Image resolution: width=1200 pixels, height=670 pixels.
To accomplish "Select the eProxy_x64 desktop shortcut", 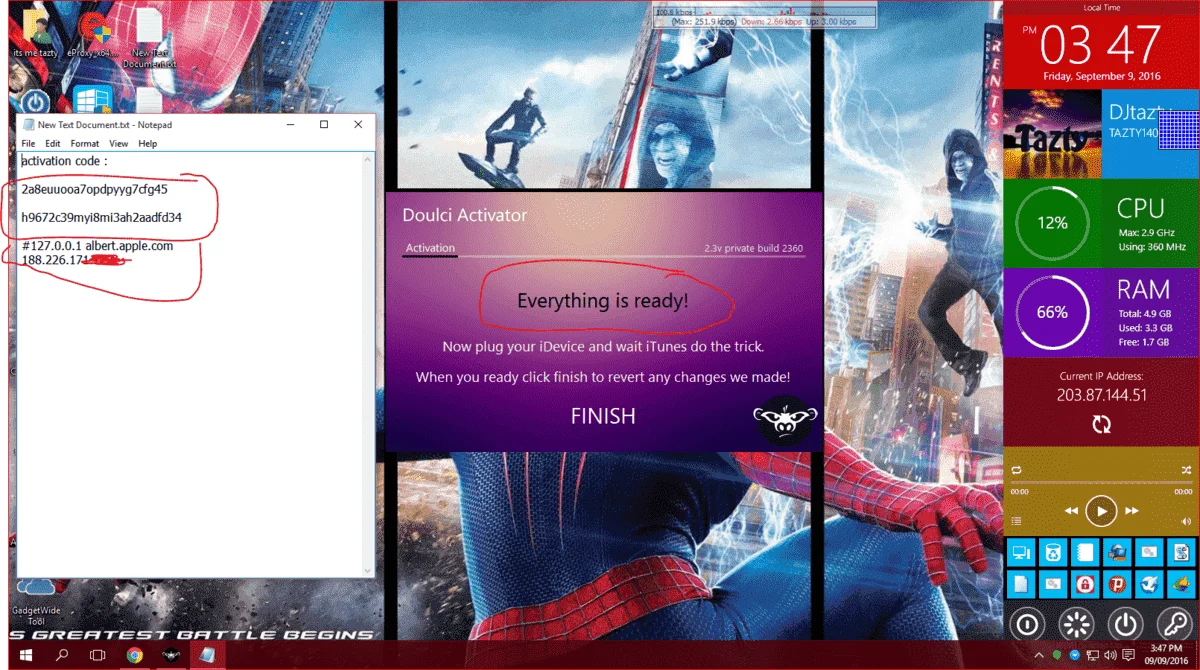I will (93, 33).
